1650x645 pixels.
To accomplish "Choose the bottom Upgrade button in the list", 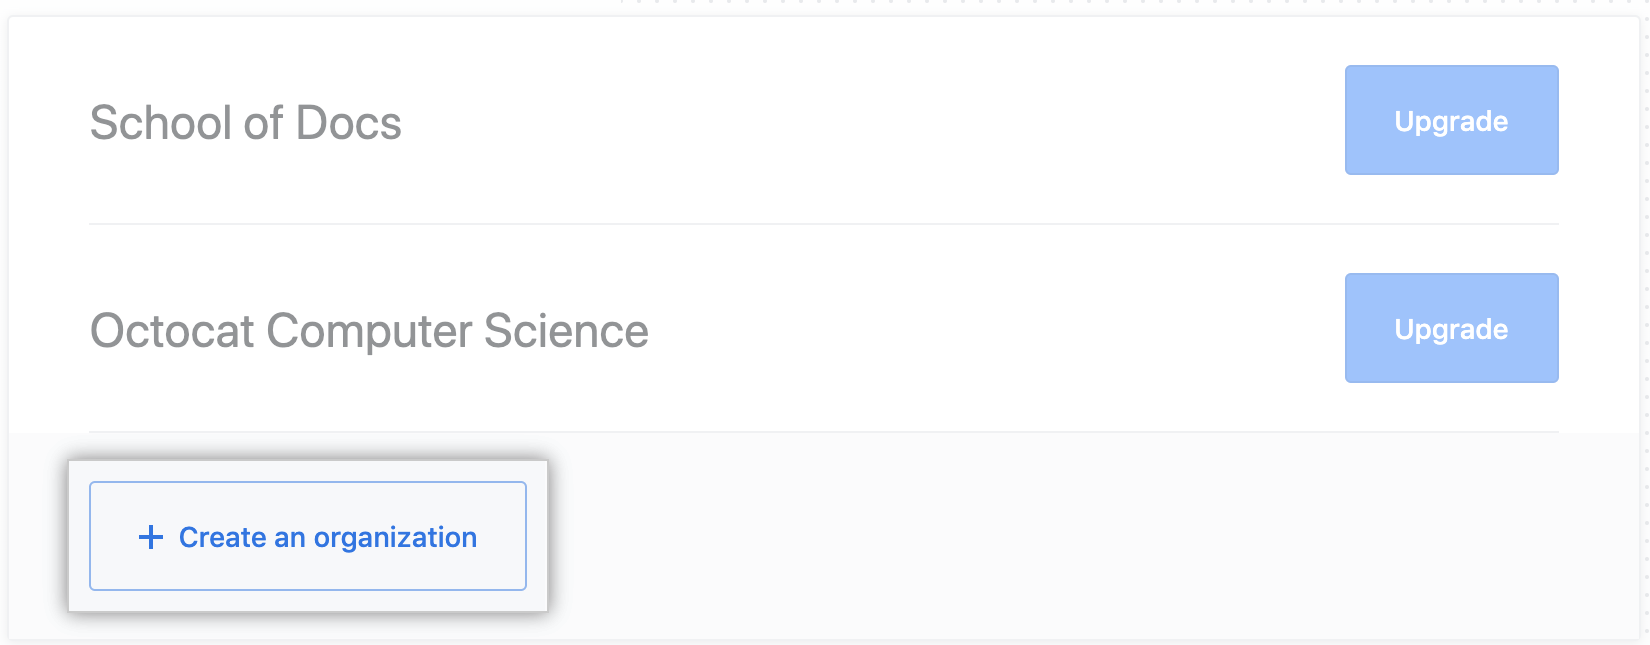I will point(1451,329).
